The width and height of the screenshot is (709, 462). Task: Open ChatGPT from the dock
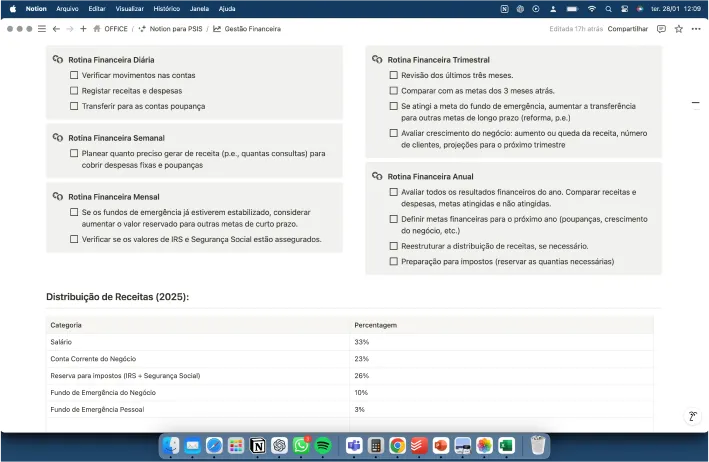click(x=279, y=446)
